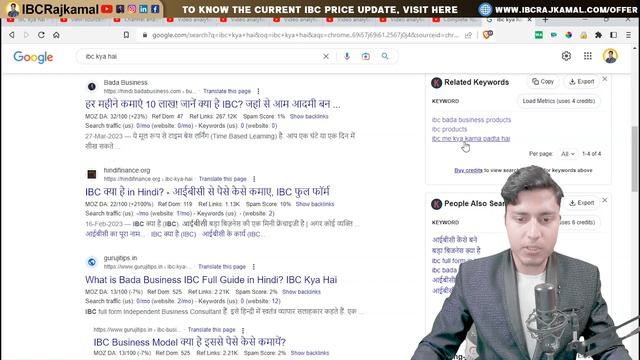Export the People Also Search list
Image resolution: width=640 pixels, height=360 pixels.
[x=582, y=203]
